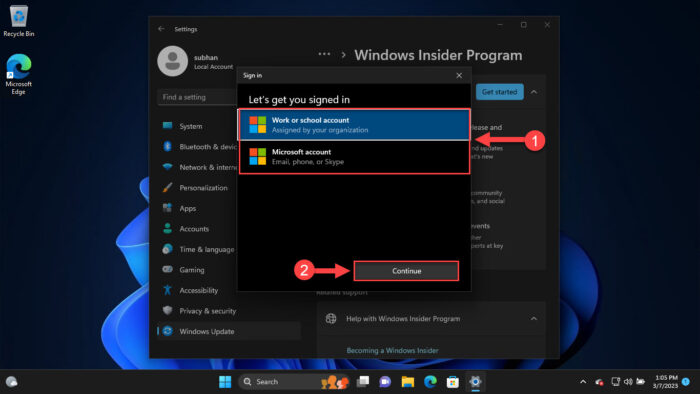
Task: Collapse the Get started section chevron
Action: (x=534, y=92)
